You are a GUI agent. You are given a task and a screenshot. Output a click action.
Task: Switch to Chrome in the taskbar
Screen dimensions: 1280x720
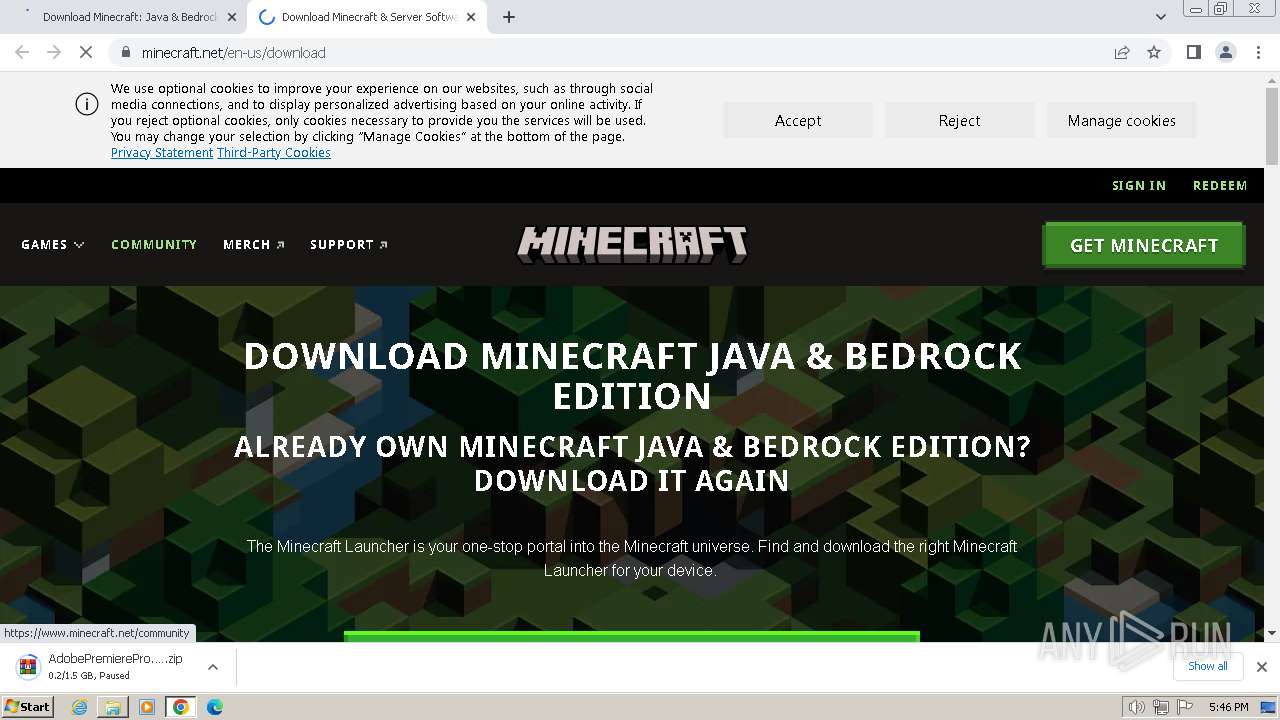coord(181,707)
